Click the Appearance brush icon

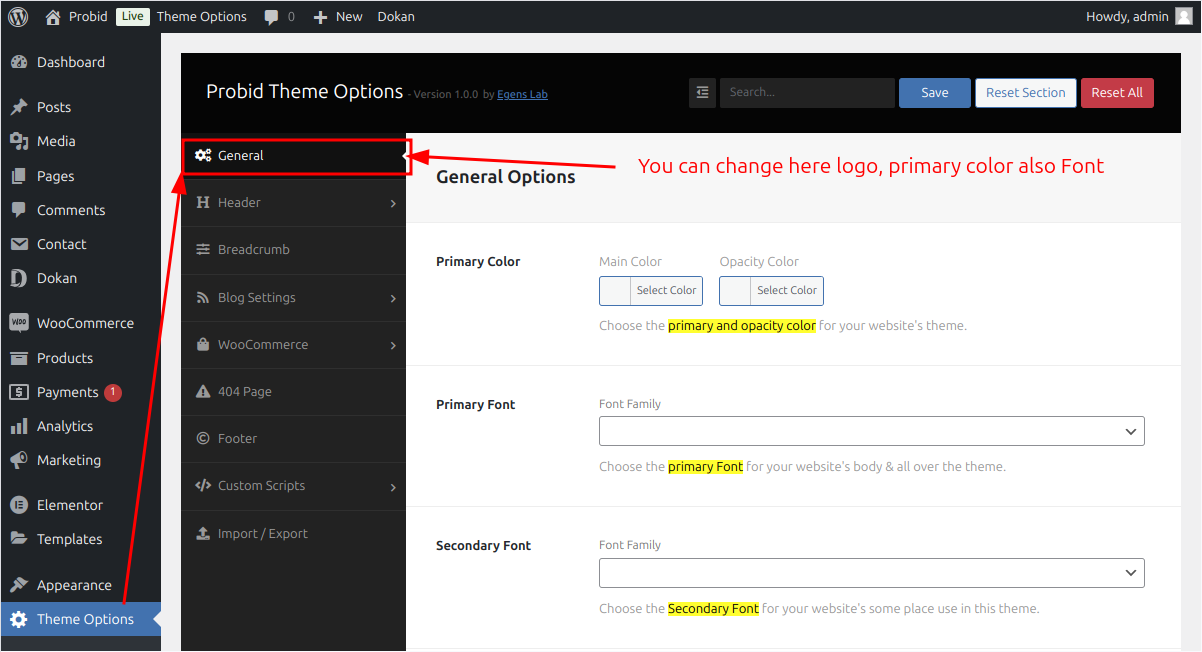[19, 585]
